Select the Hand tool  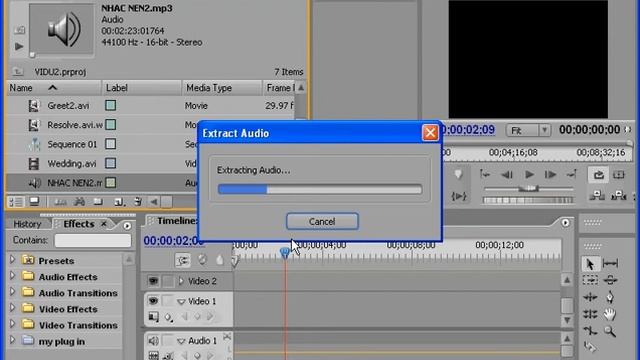610,314
